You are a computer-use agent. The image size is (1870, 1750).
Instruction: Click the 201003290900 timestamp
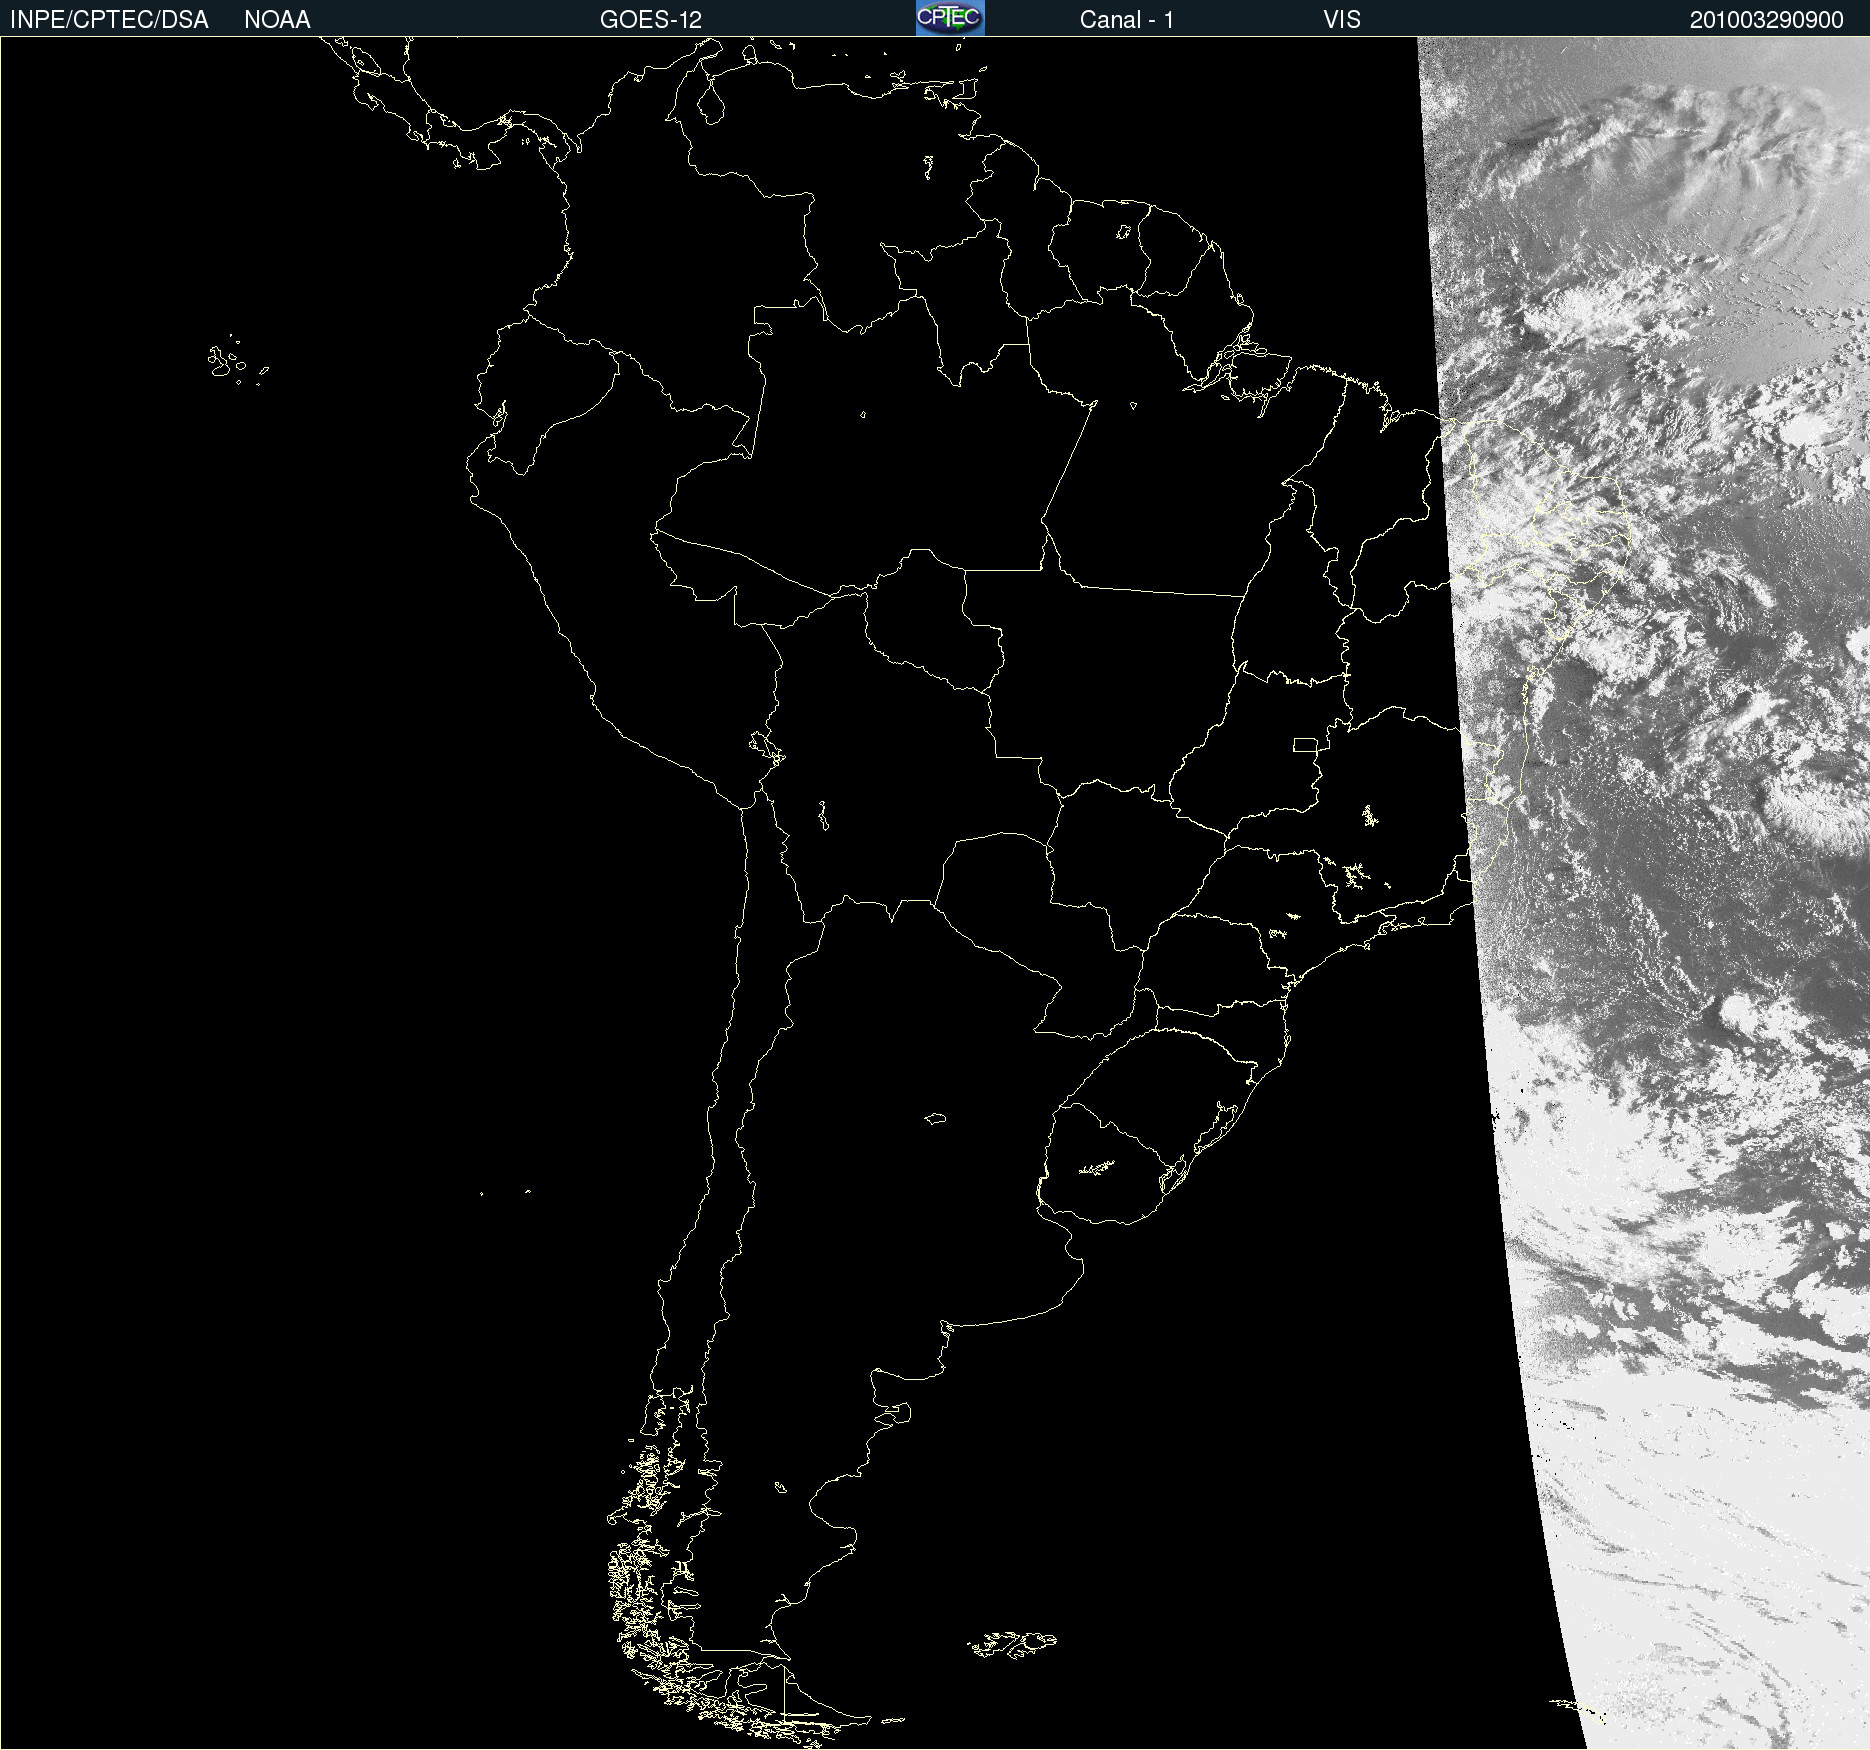(x=1767, y=20)
